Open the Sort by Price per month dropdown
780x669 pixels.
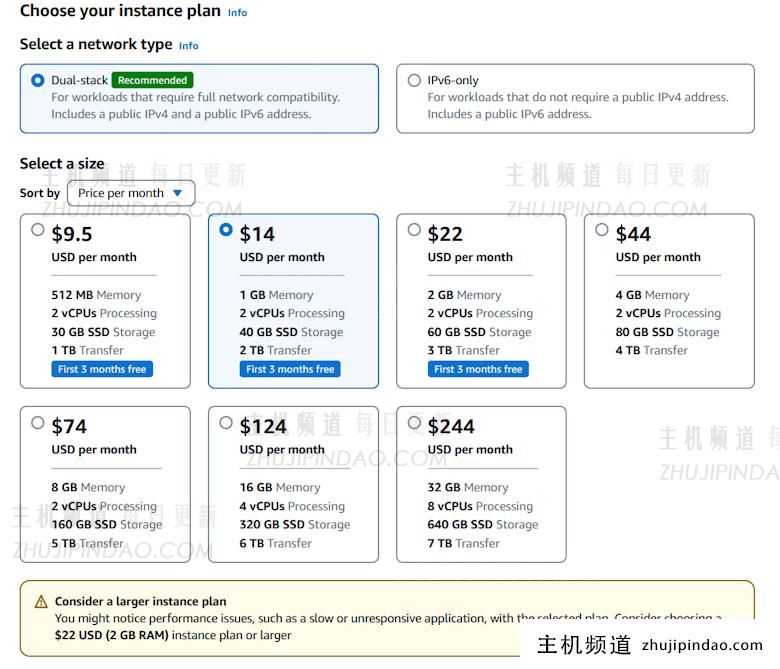(130, 193)
